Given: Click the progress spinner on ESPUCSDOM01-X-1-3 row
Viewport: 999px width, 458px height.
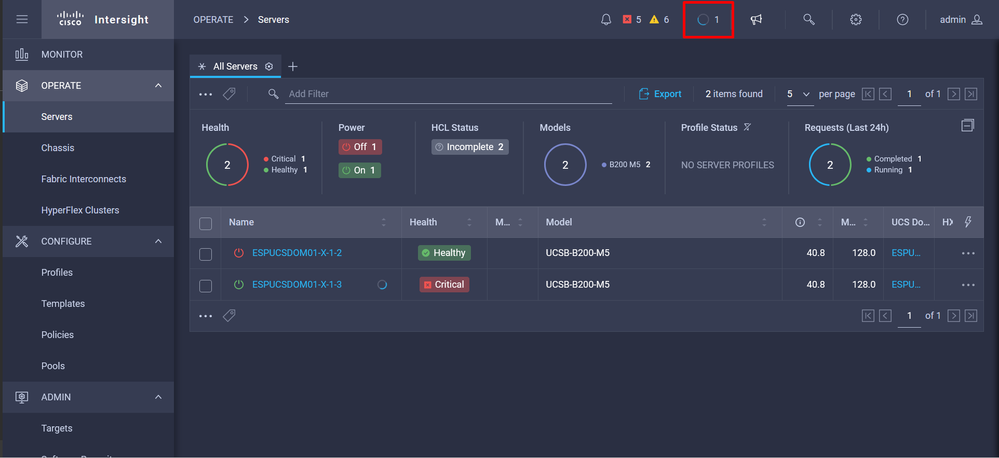Looking at the screenshot, I should pos(382,285).
